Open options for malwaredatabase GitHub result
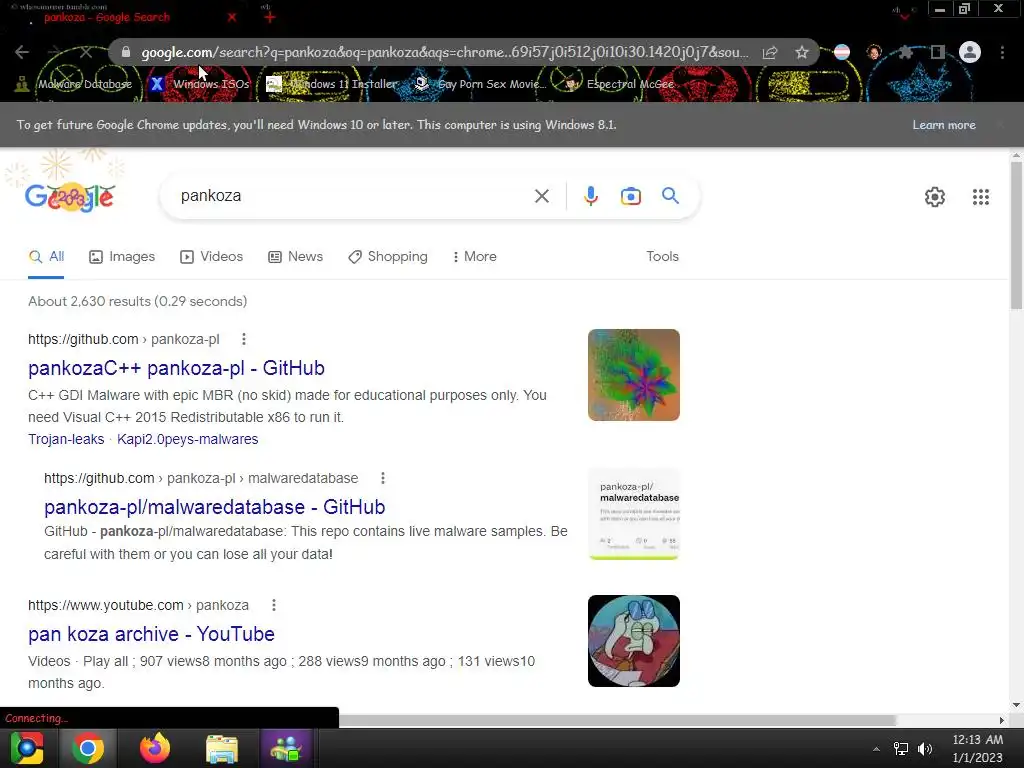The width and height of the screenshot is (1024, 768). [x=383, y=478]
